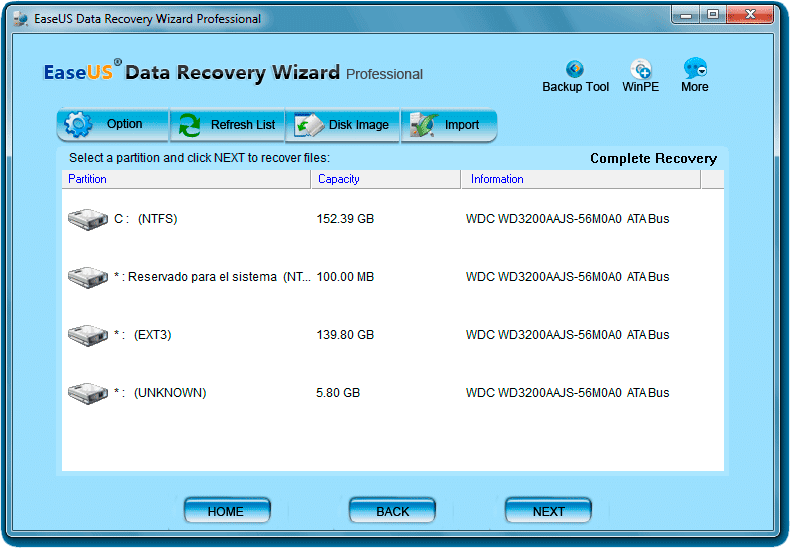
Task: Click the Import checkmark icon
Action: coord(424,125)
